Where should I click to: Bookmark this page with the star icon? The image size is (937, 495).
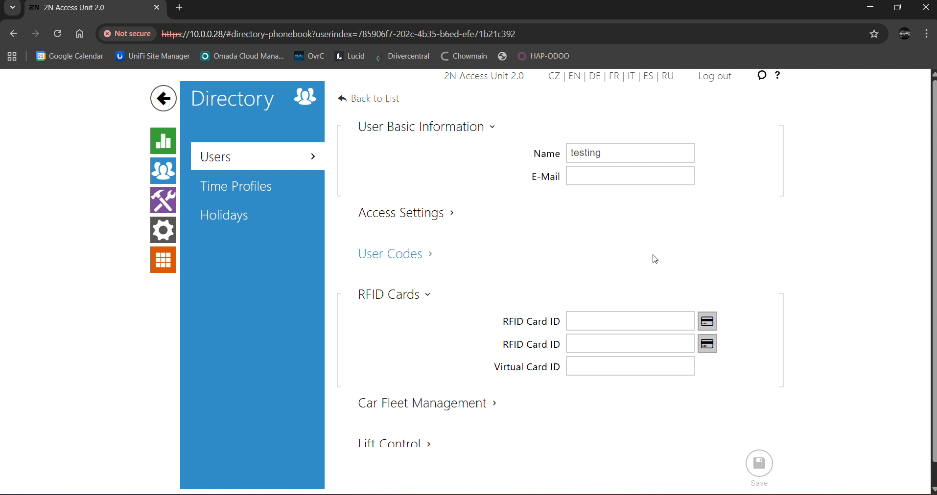874,33
